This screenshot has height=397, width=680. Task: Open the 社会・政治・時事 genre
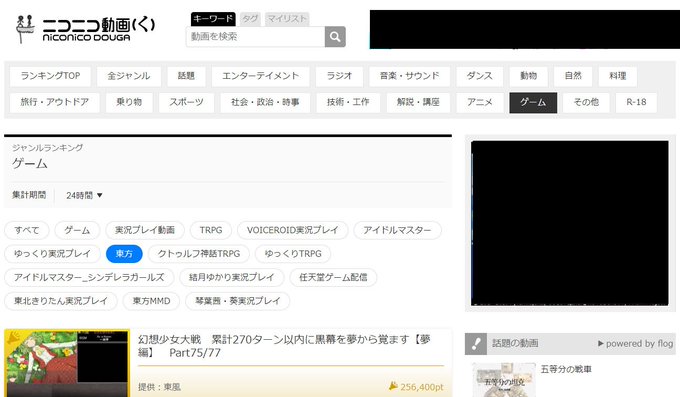click(265, 102)
